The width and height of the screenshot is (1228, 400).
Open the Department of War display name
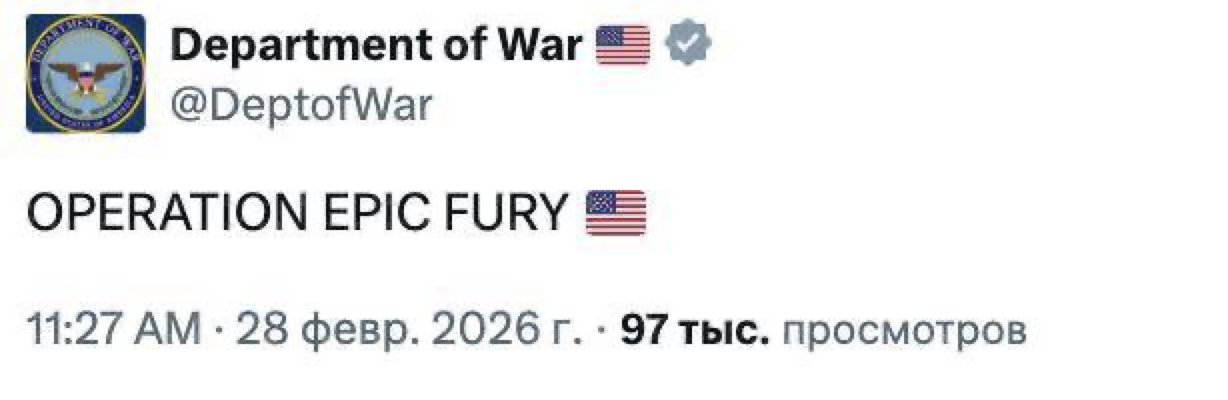coord(377,45)
